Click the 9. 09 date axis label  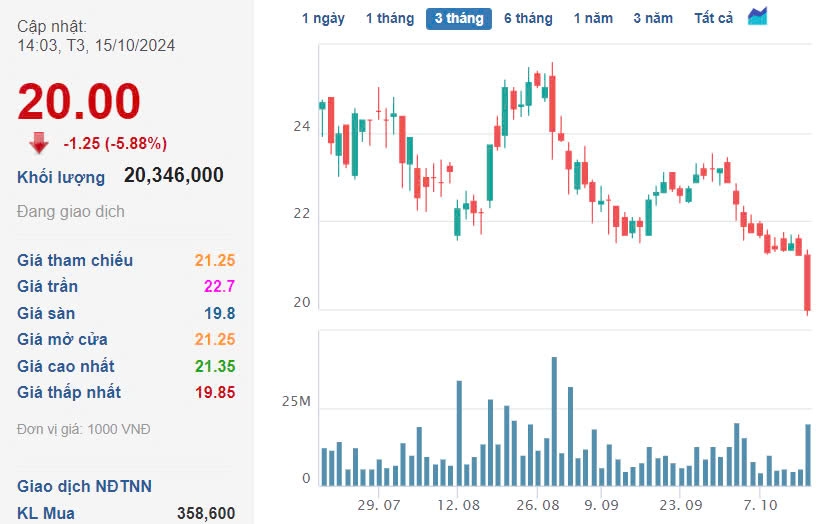(601, 505)
